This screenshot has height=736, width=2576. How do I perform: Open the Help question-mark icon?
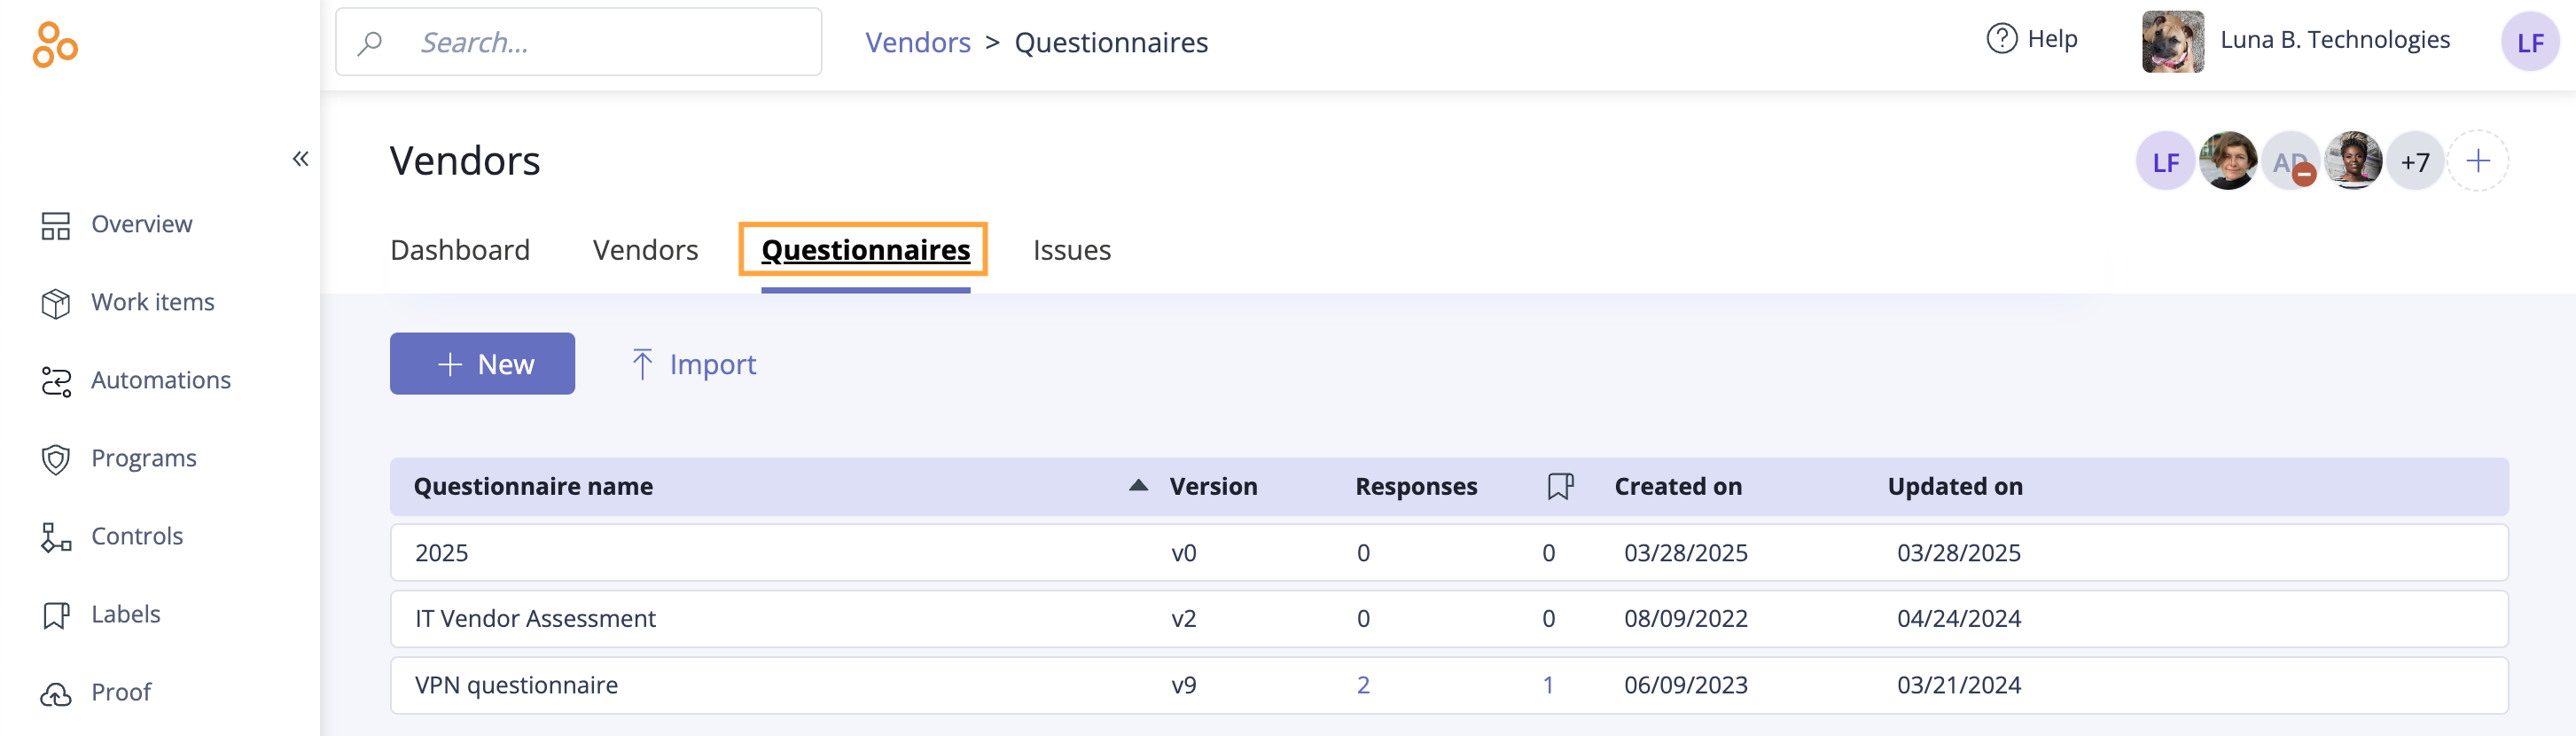pos(2001,39)
